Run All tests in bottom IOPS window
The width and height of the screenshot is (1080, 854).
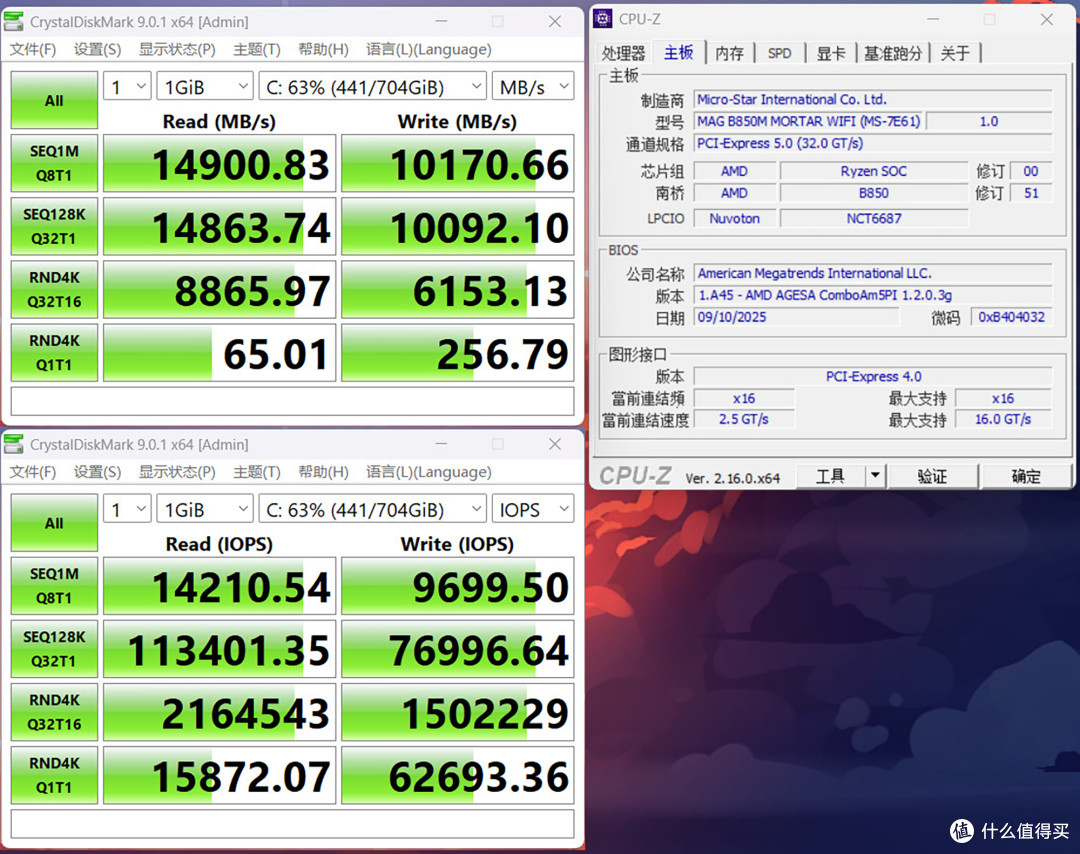click(x=54, y=523)
